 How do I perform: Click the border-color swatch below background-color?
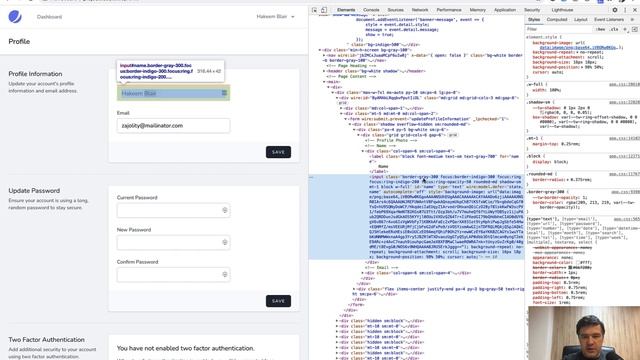click(x=570, y=267)
